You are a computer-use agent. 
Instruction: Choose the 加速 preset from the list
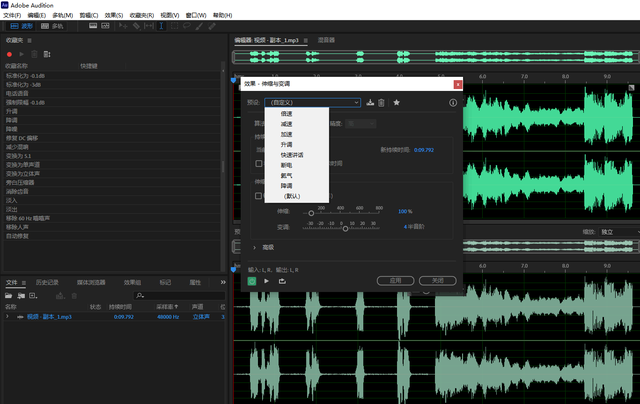click(297, 134)
